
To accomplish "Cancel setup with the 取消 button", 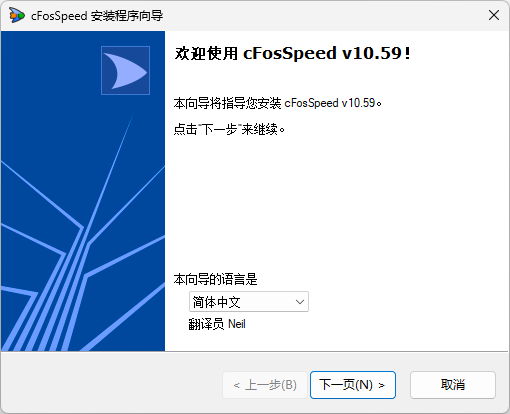I will pyautogui.click(x=453, y=385).
